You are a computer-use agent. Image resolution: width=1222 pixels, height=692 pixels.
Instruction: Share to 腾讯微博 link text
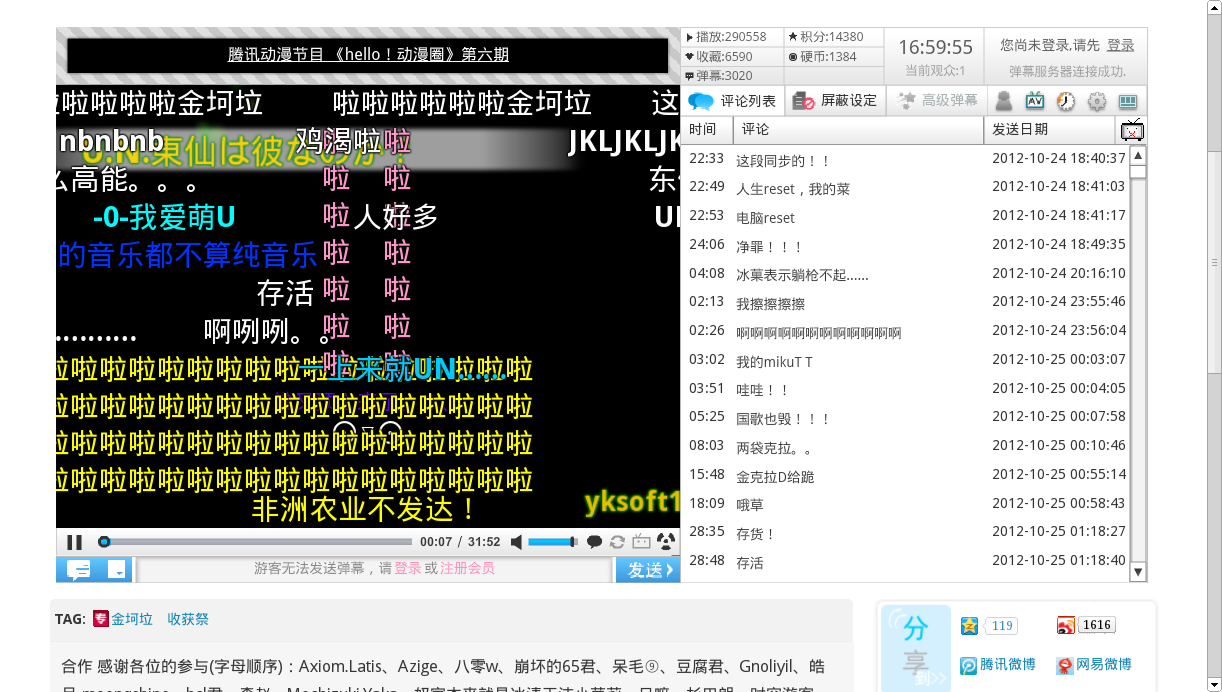[x=1007, y=664]
